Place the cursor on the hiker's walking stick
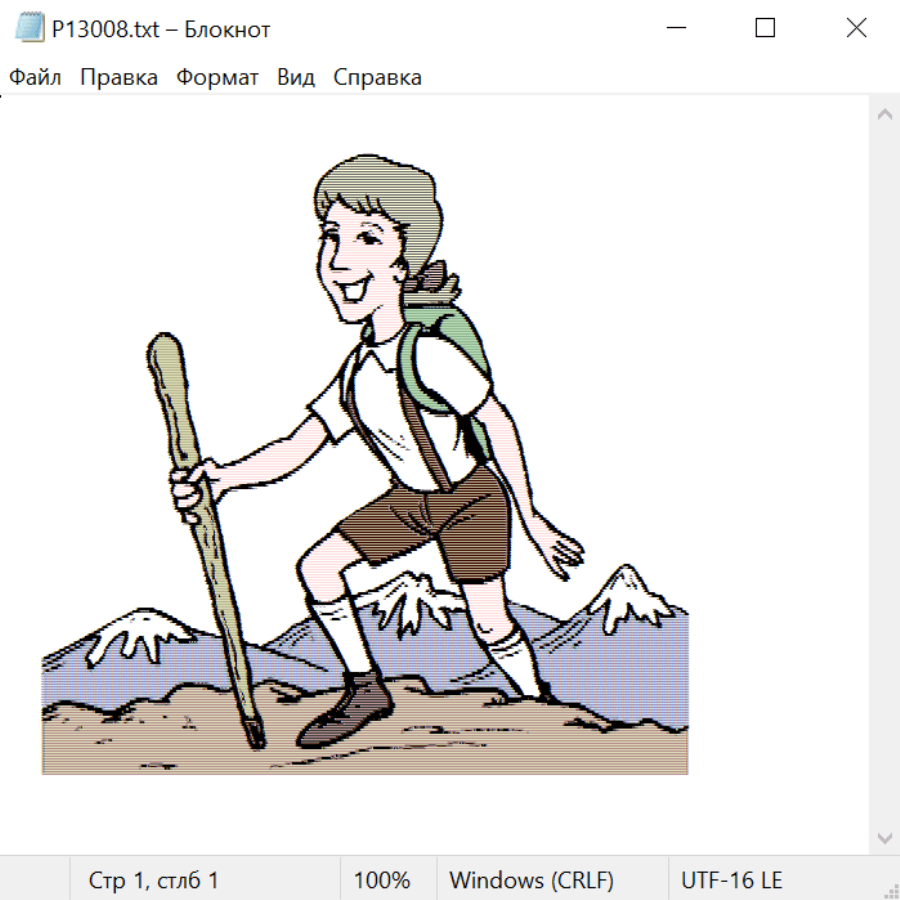 [x=200, y=520]
